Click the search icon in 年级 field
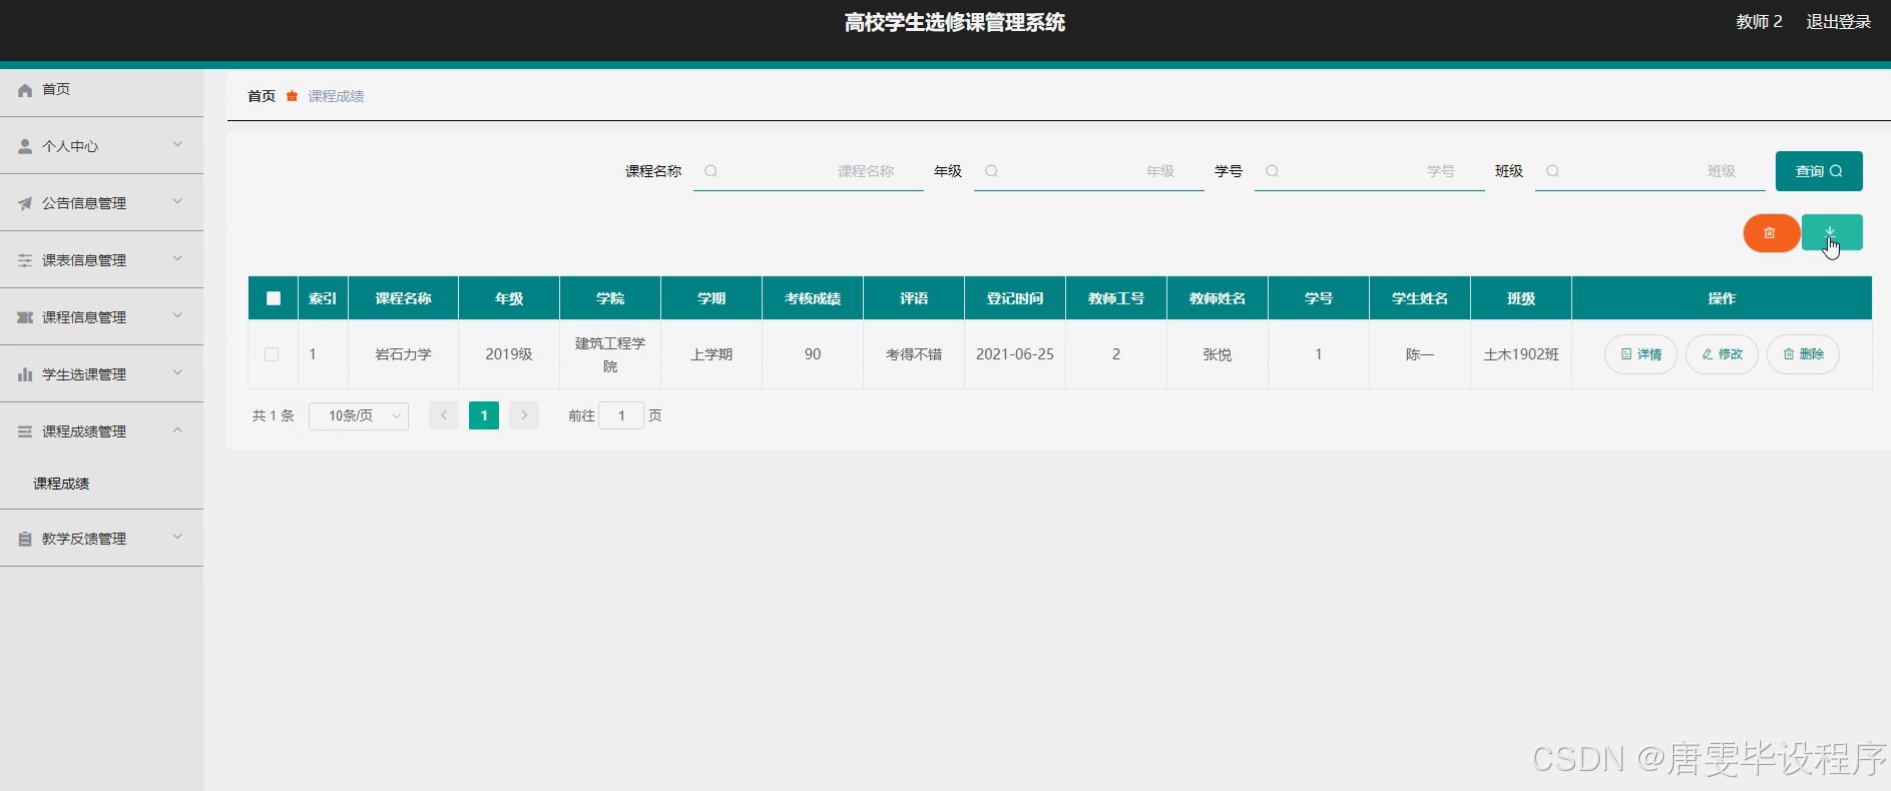The width and height of the screenshot is (1891, 791). [x=991, y=171]
